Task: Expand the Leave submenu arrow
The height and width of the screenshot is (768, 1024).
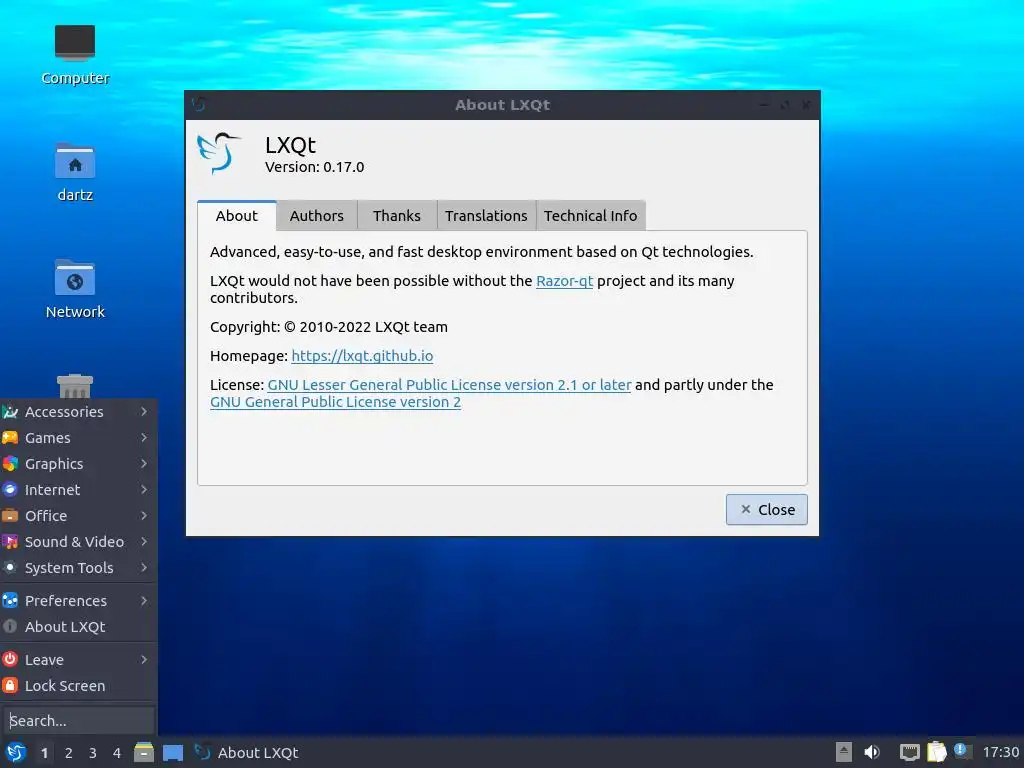Action: click(144, 660)
